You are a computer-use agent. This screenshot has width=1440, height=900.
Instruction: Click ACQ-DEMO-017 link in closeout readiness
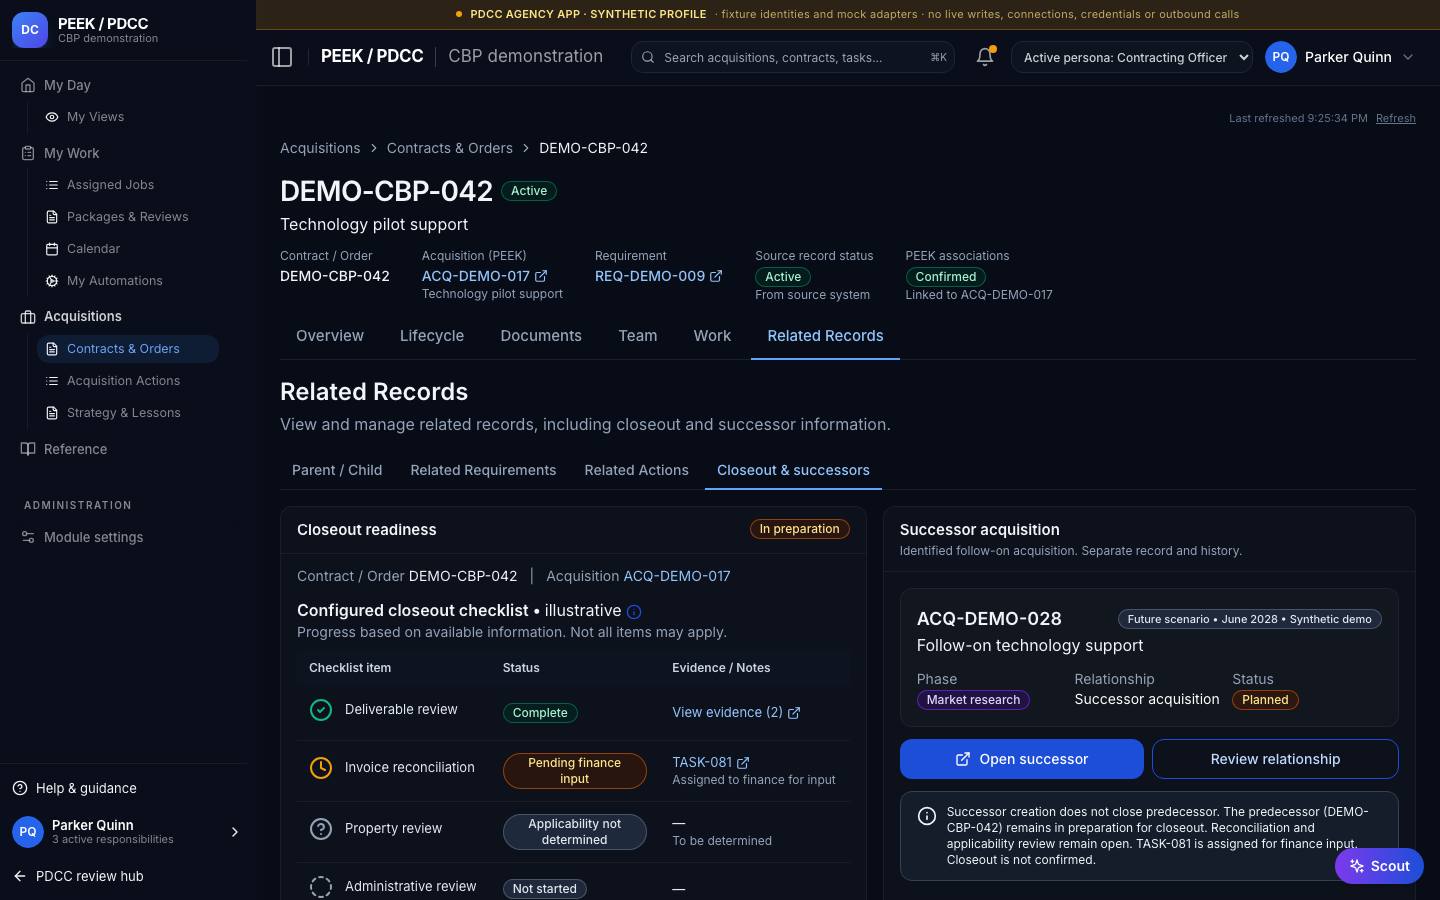click(x=677, y=576)
